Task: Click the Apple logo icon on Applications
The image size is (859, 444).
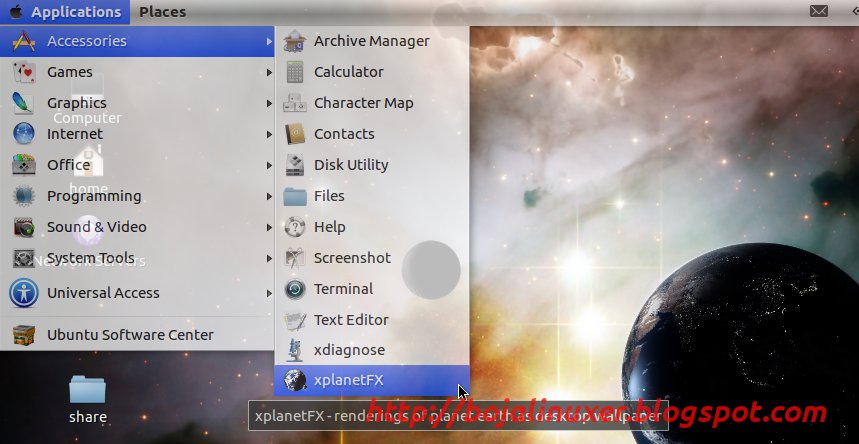Action: [x=16, y=12]
